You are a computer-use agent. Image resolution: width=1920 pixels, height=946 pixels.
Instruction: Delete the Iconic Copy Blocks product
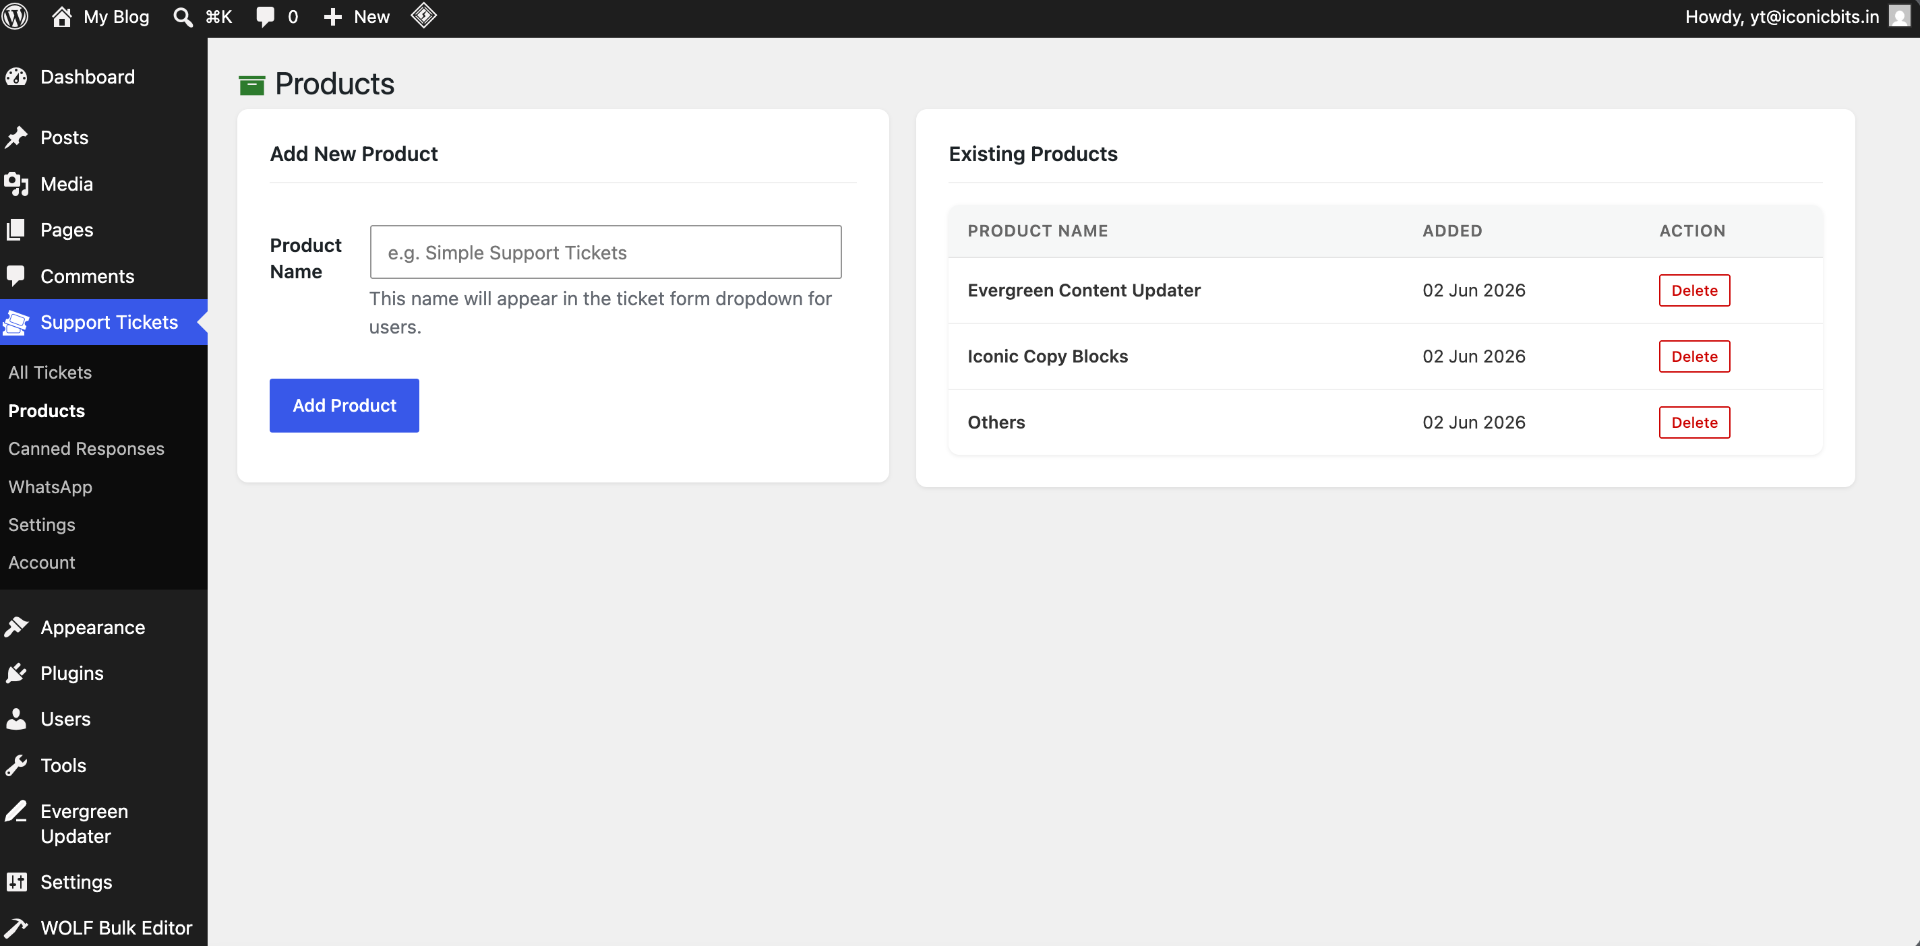tap(1694, 357)
